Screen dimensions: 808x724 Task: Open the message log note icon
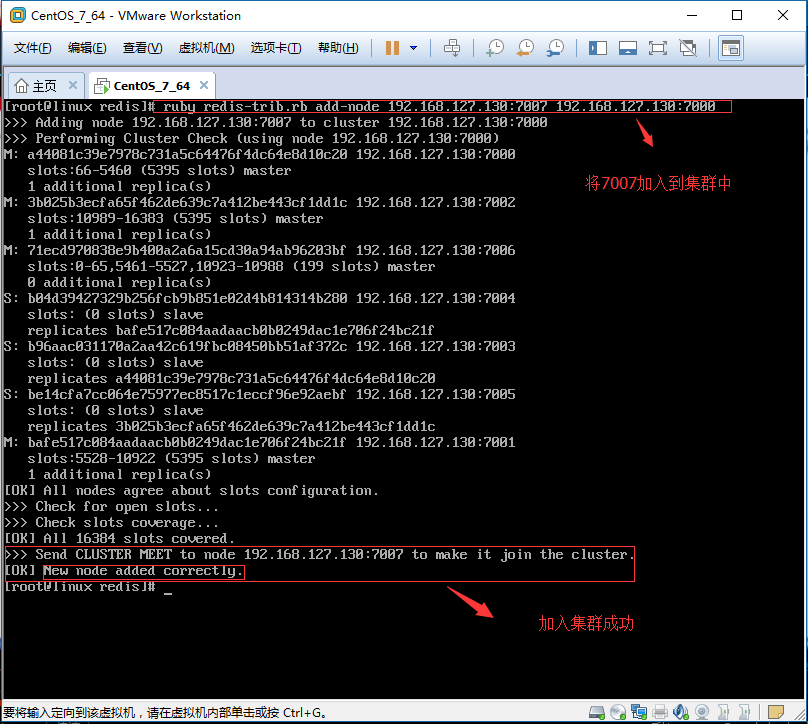[x=776, y=712]
